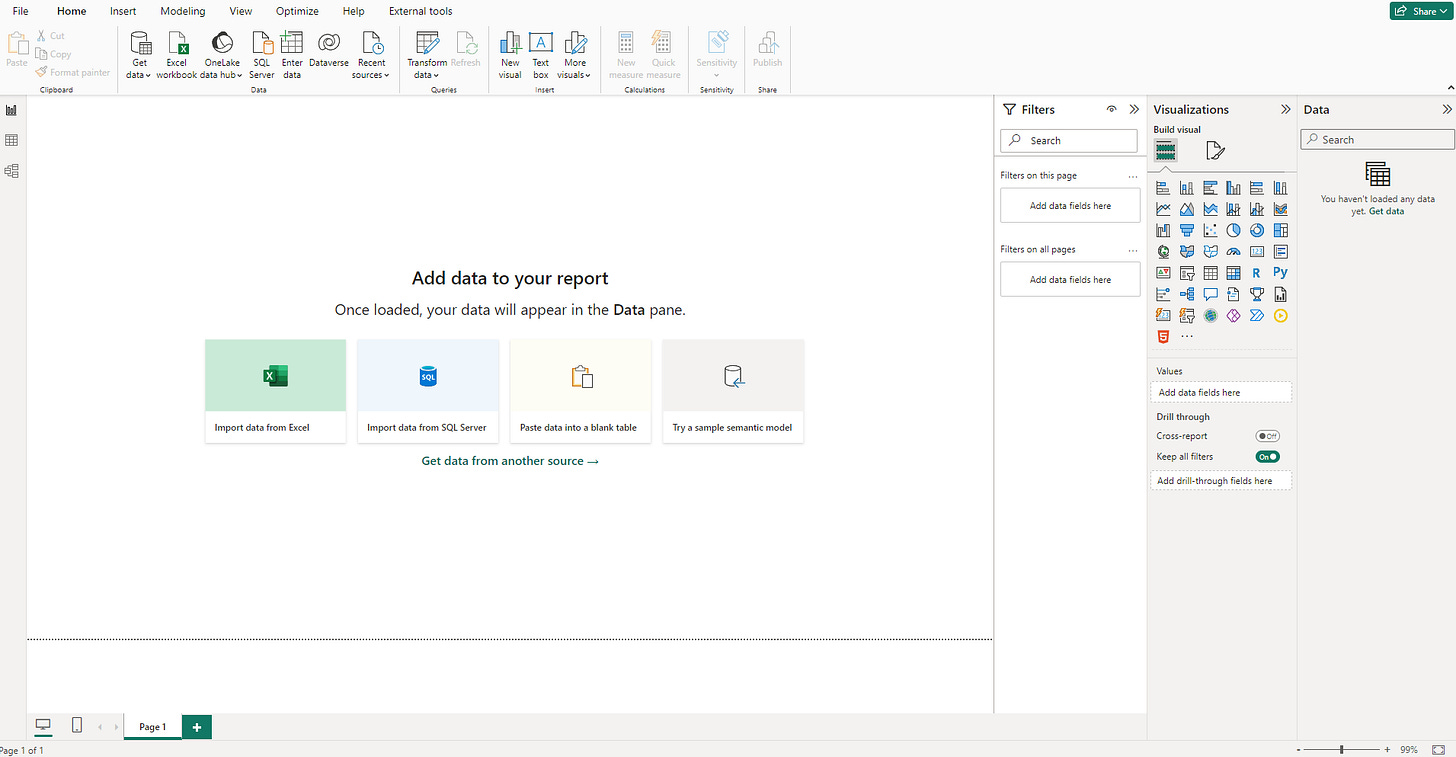Choose Import data from Excel
Image resolution: width=1456 pixels, height=757 pixels.
coord(275,390)
